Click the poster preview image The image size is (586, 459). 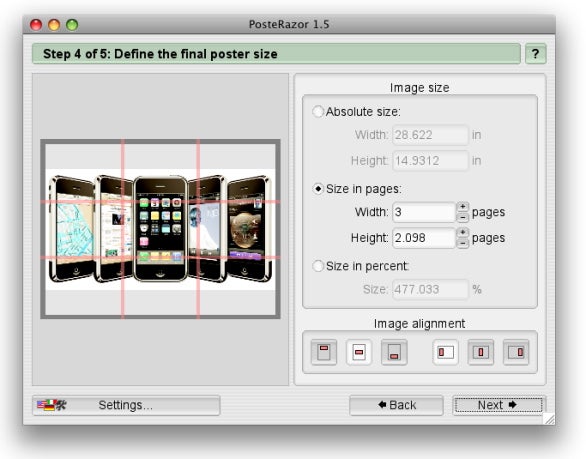[160, 229]
